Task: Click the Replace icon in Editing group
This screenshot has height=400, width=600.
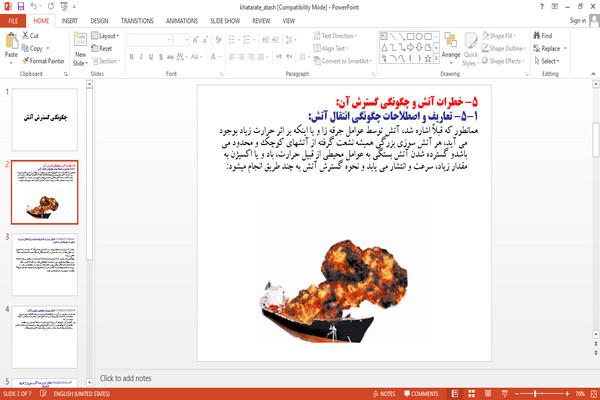Action: [537, 48]
